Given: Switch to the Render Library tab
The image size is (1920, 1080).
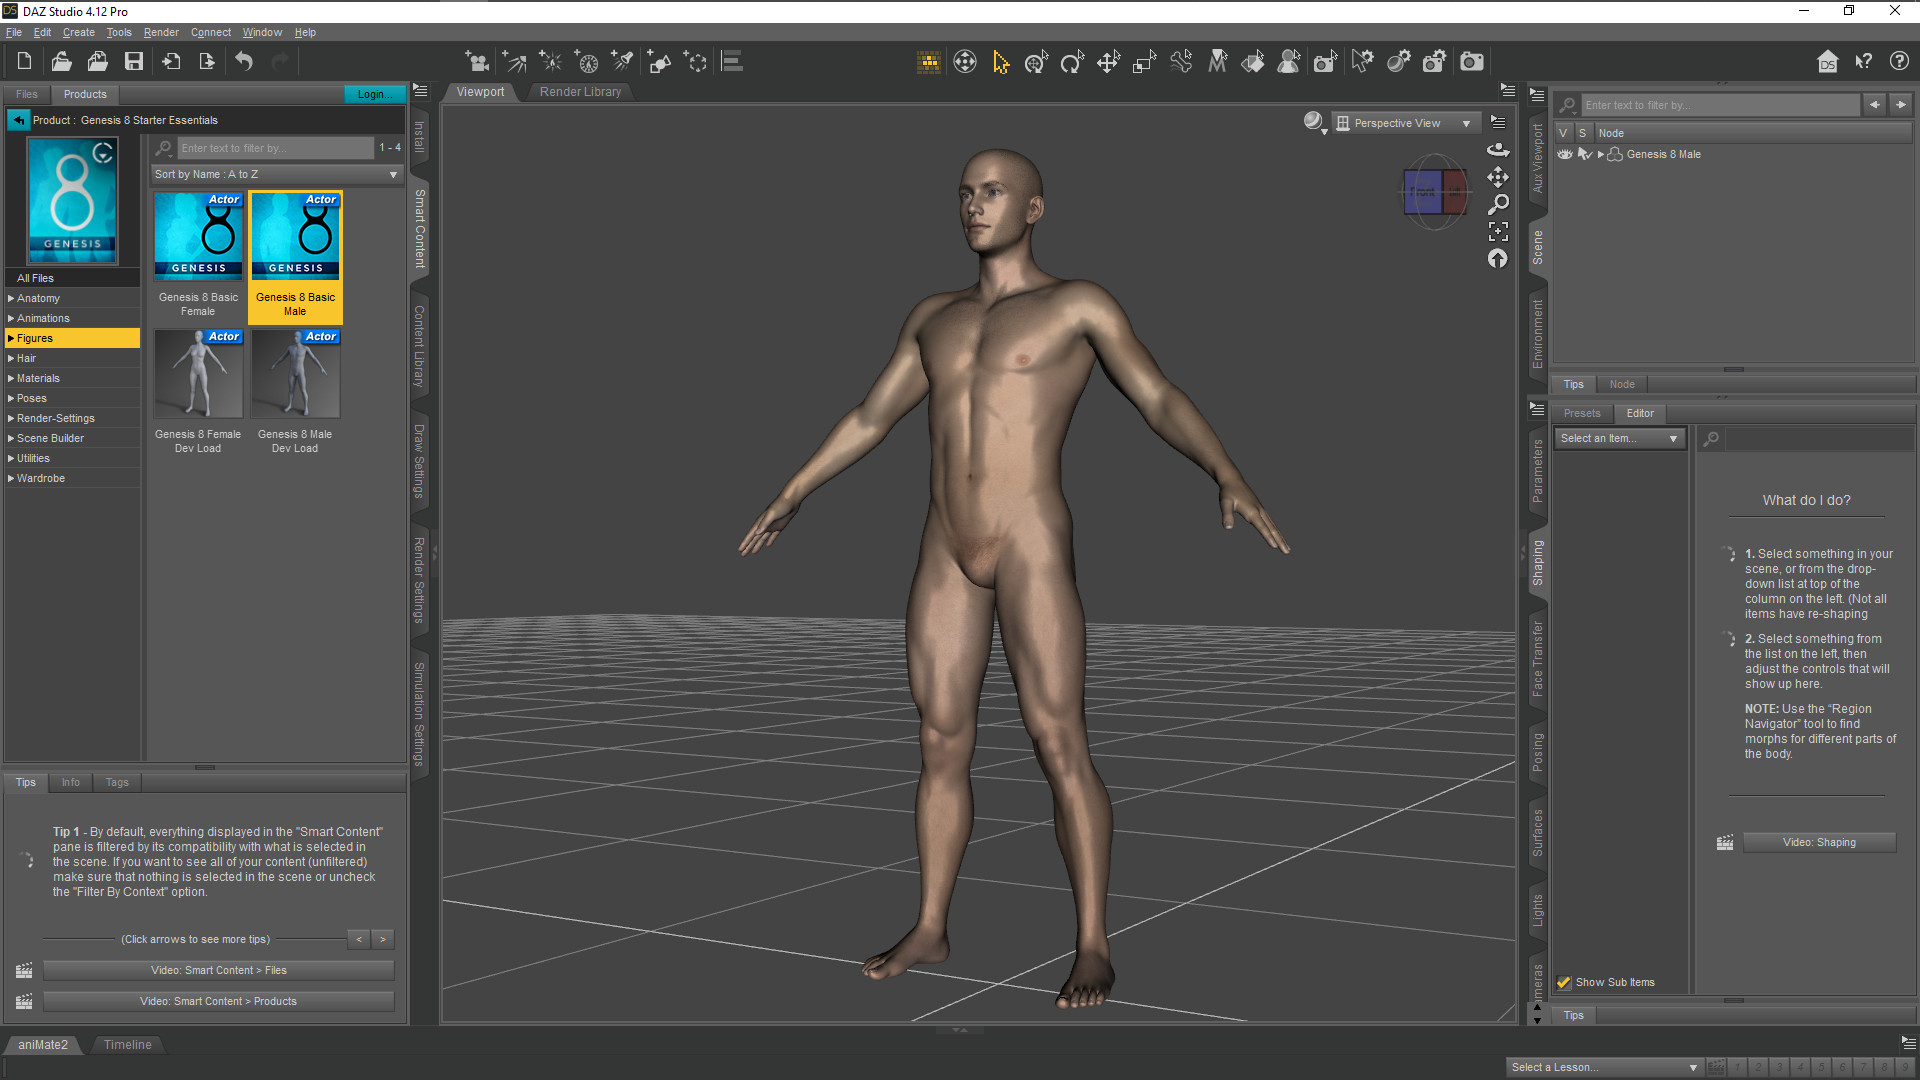Looking at the screenshot, I should pyautogui.click(x=580, y=92).
